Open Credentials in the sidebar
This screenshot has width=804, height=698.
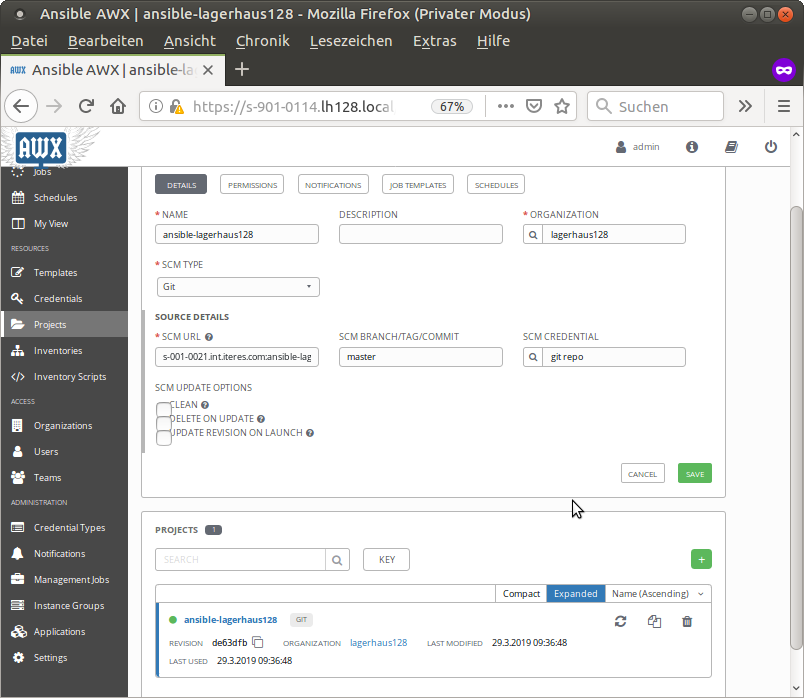tap(57, 298)
